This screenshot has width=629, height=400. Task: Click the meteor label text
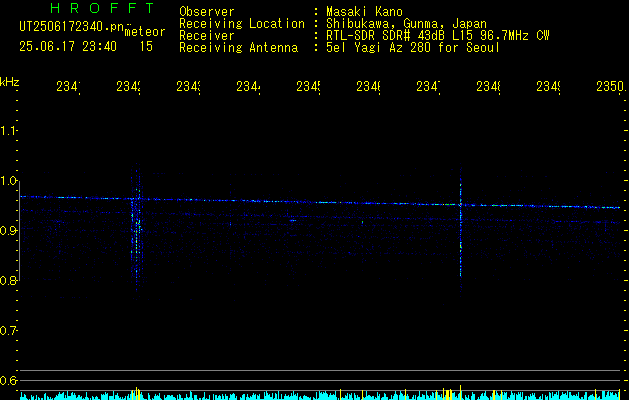tap(145, 32)
